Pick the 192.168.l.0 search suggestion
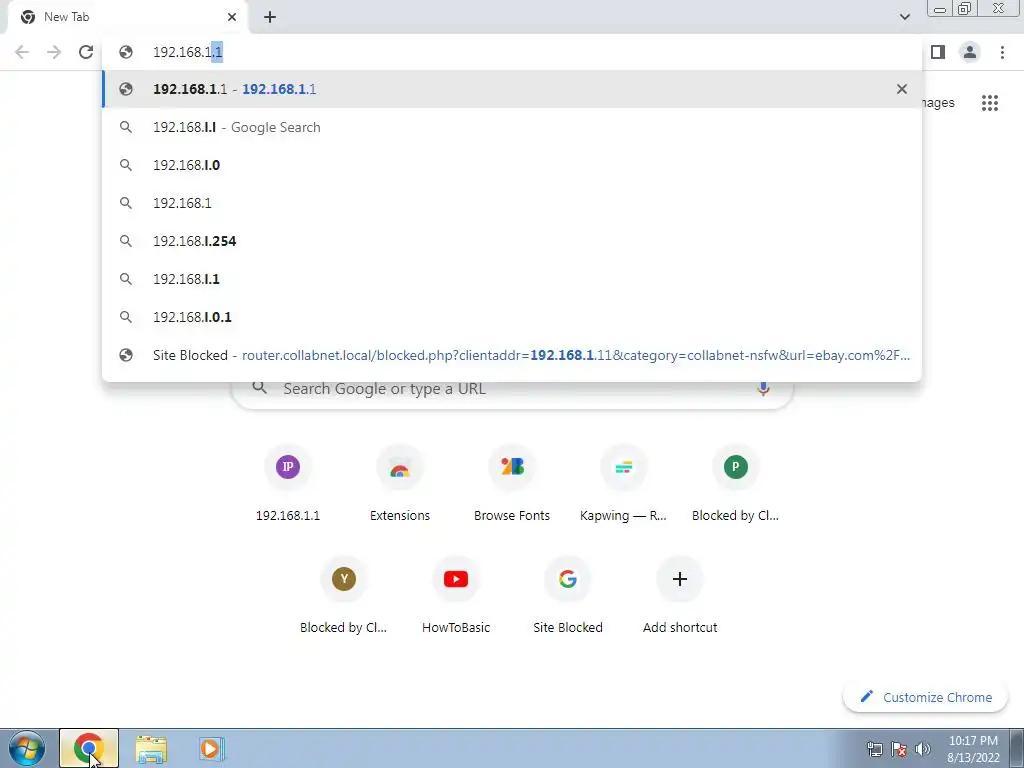1024x768 pixels. [512, 165]
